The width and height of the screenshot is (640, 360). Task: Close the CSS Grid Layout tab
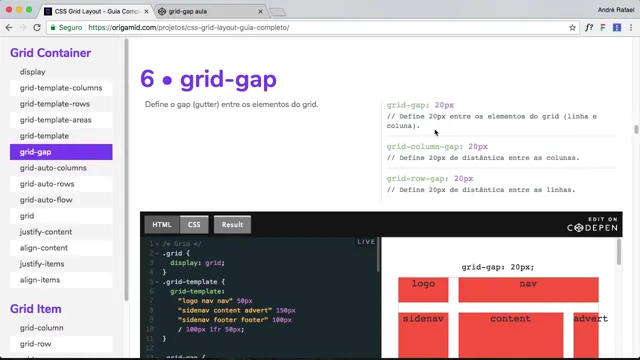[x=147, y=11]
